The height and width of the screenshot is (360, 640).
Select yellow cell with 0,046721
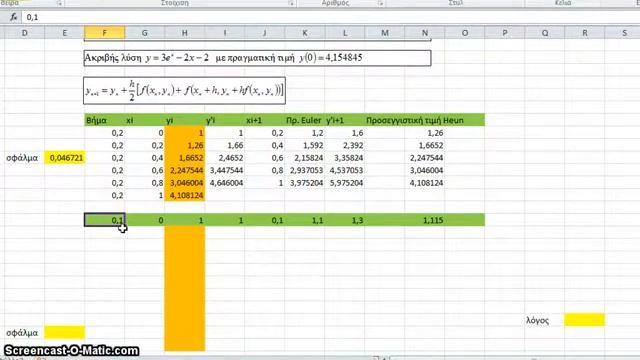pos(64,158)
